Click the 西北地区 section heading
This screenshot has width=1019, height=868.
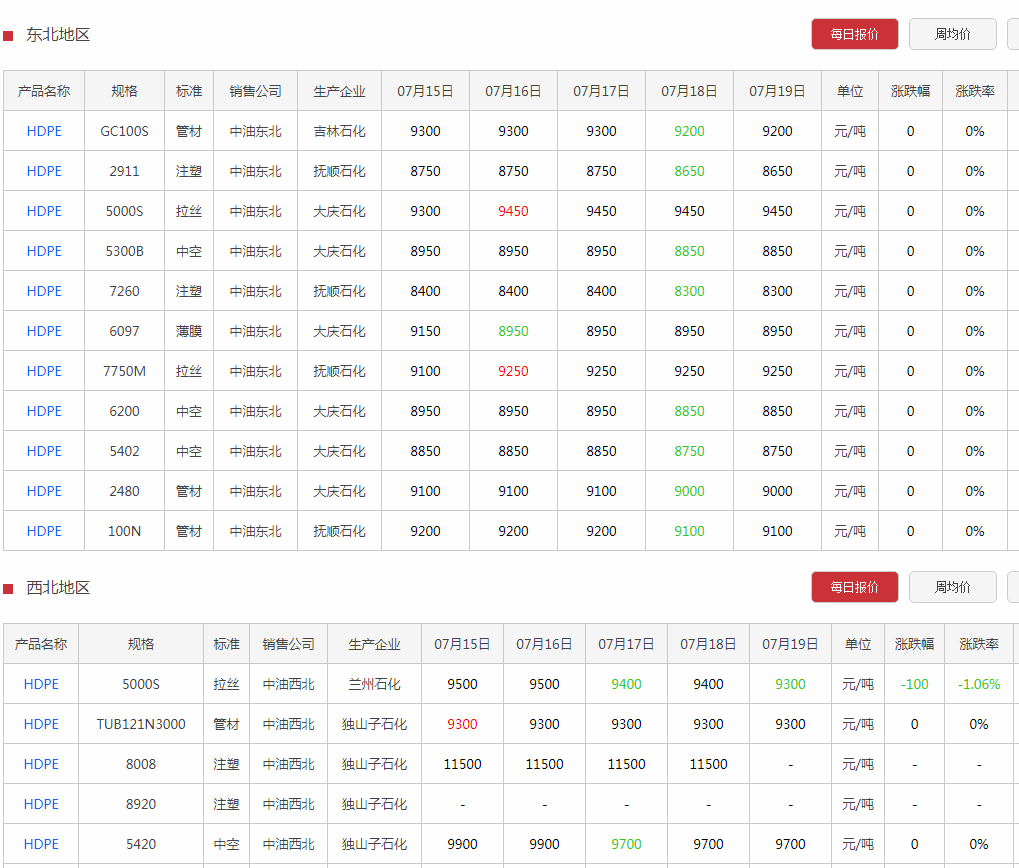coord(58,587)
